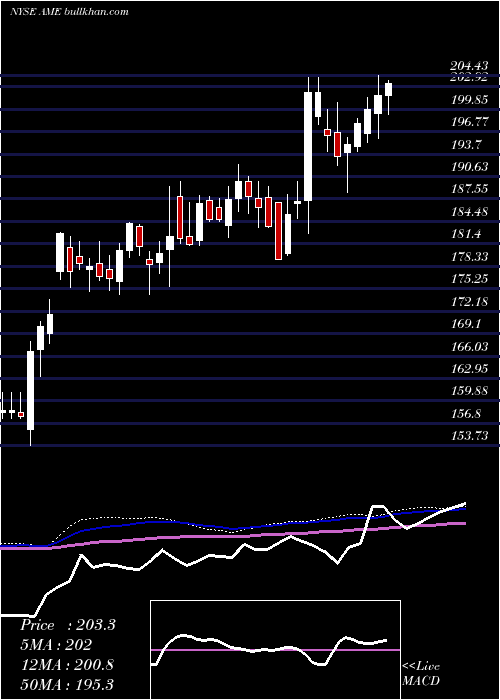This screenshot has width=500, height=700.
Task: Select the 187.55 price axis label
Action: pyautogui.click(x=469, y=189)
